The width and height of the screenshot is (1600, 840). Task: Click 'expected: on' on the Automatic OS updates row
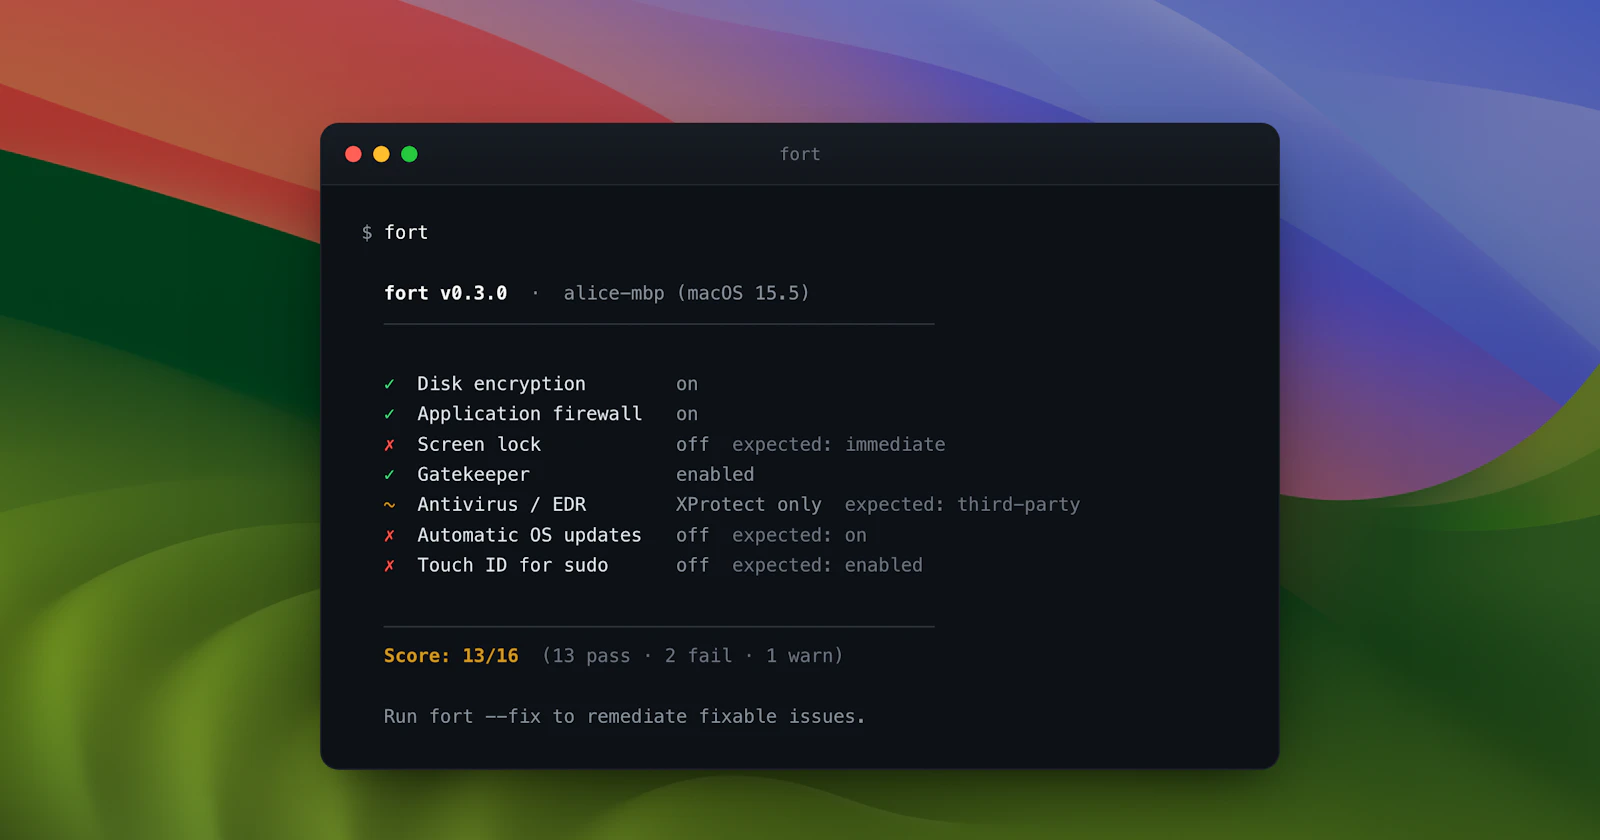pyautogui.click(x=799, y=535)
